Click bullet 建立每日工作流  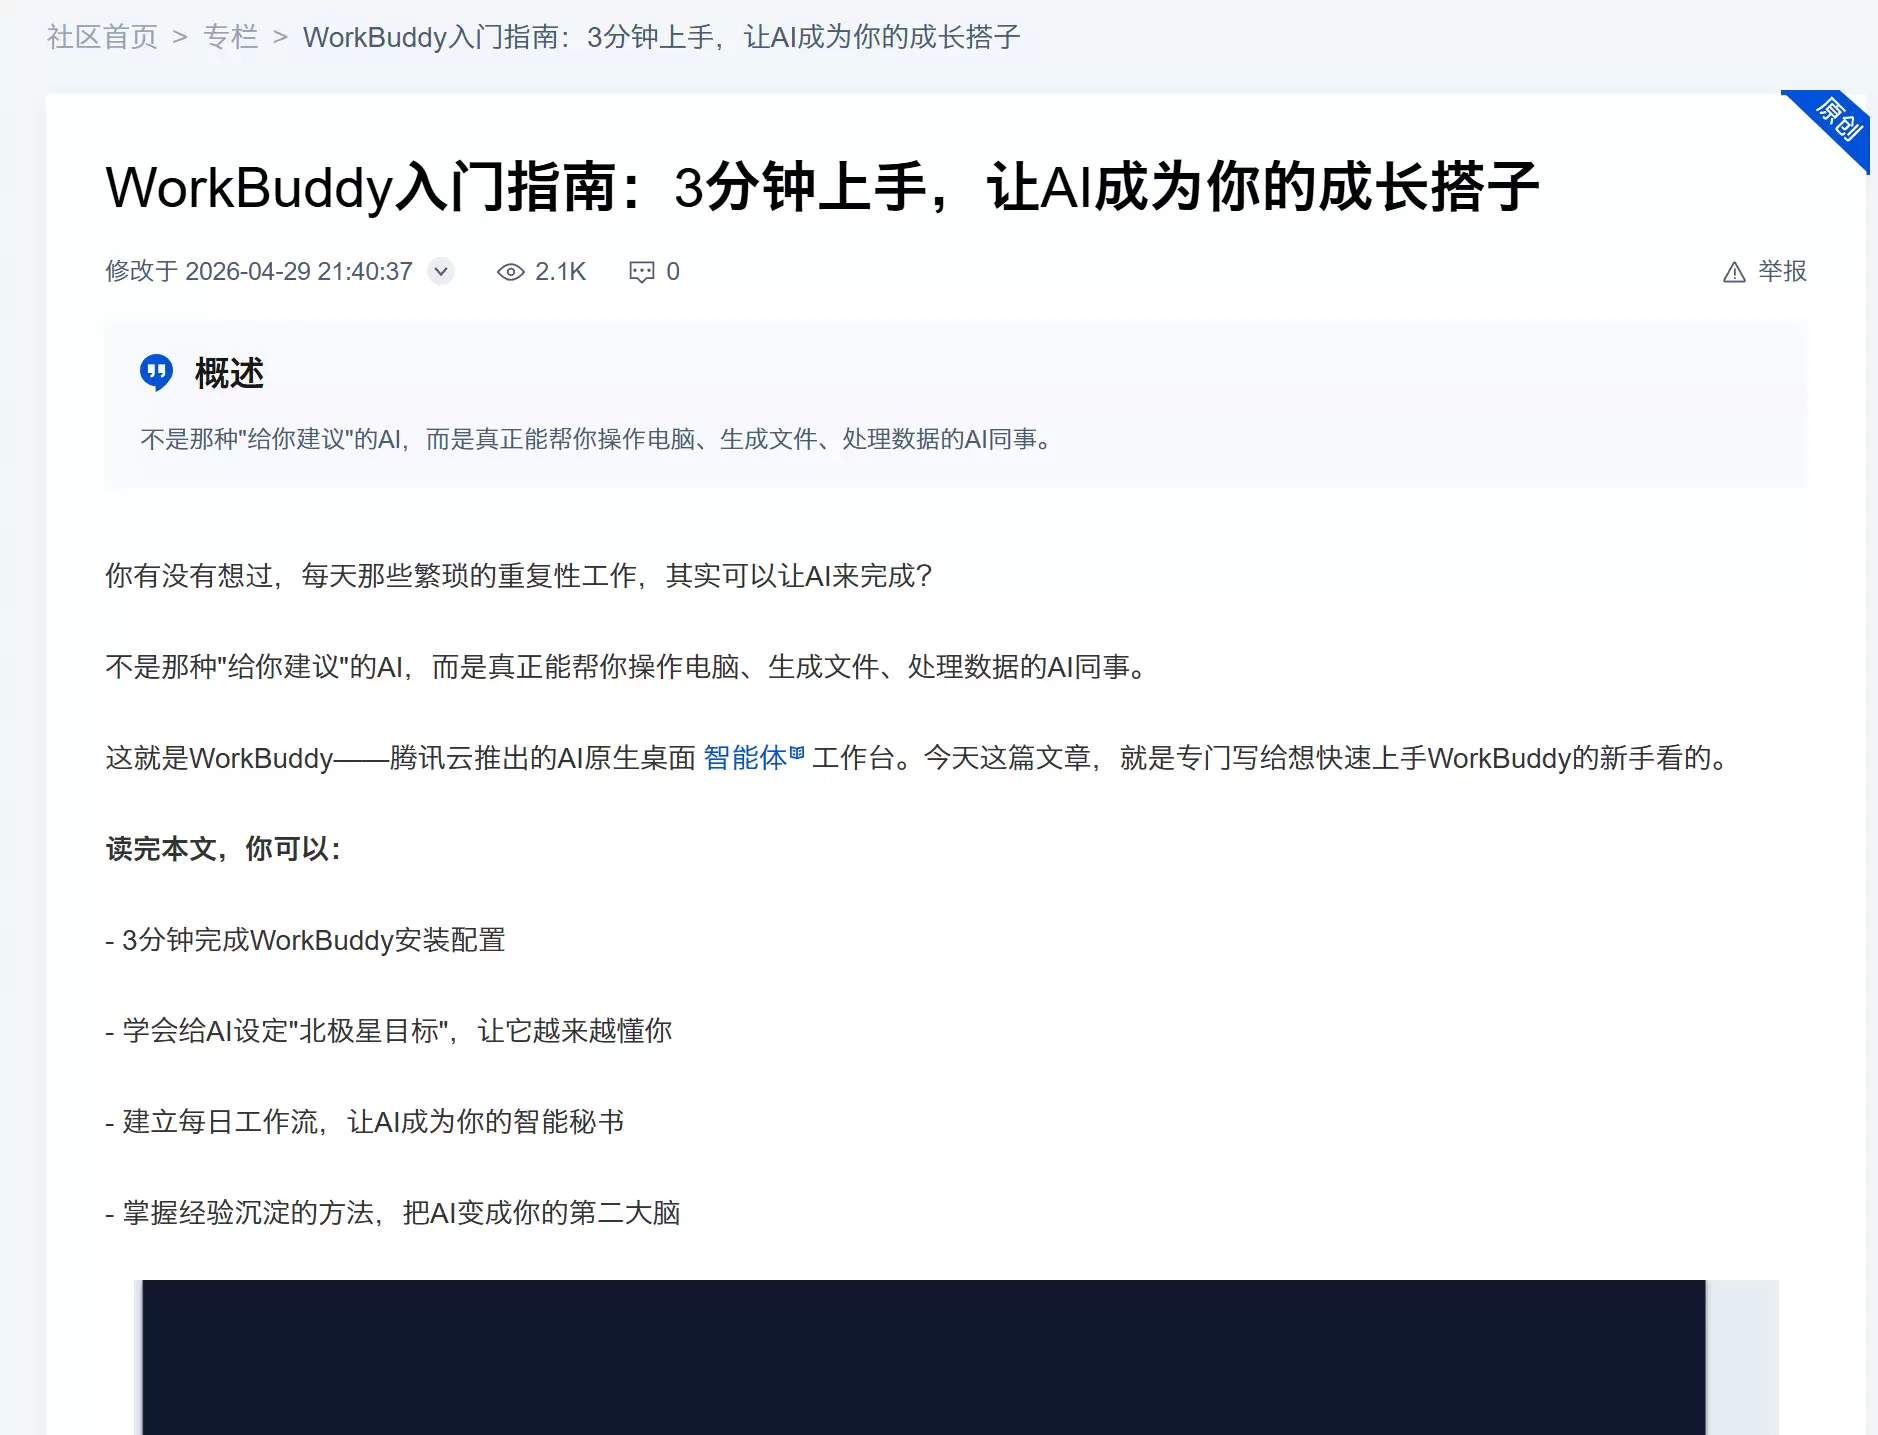tap(365, 1122)
